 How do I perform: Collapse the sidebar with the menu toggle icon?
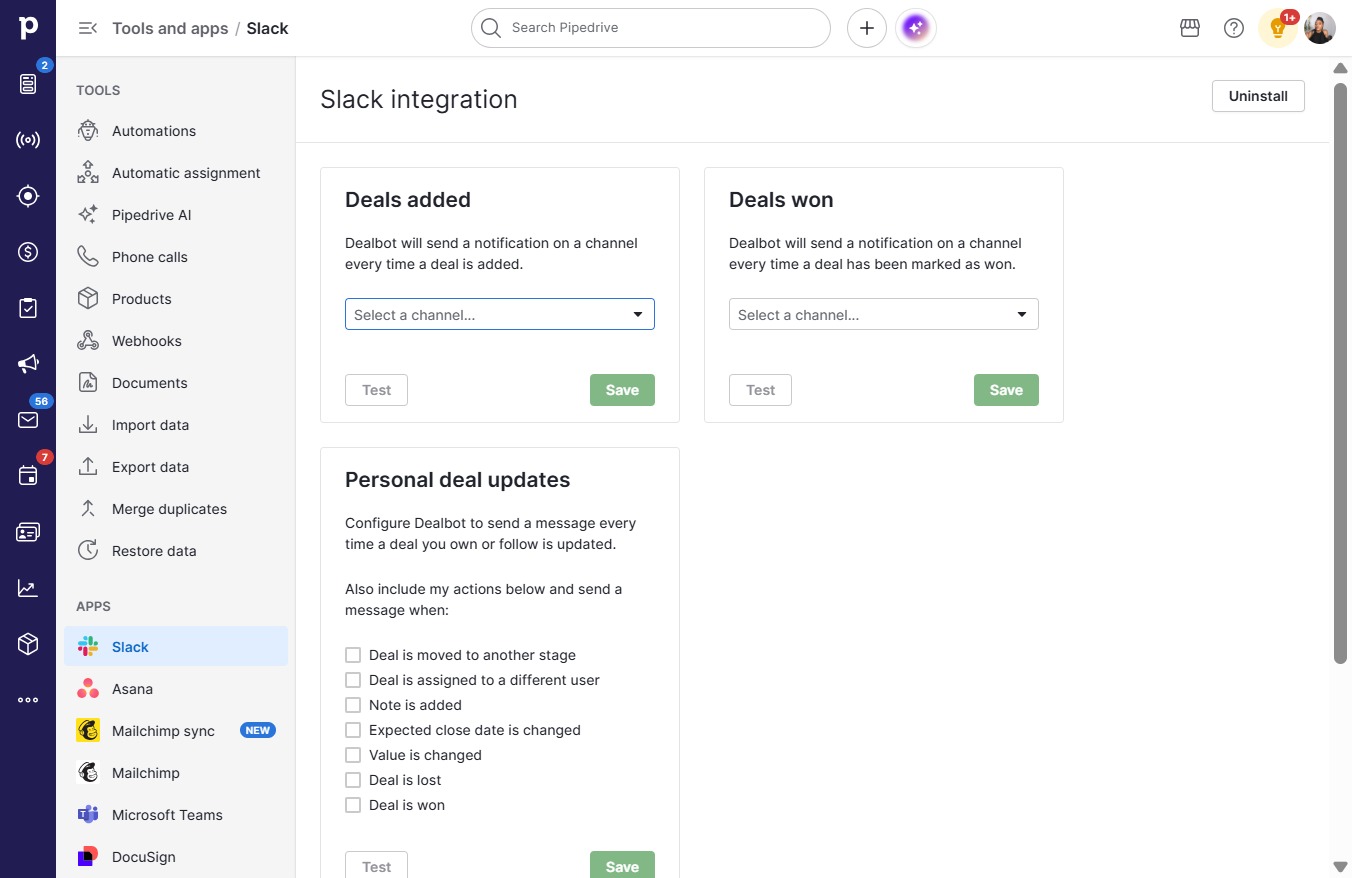[88, 28]
